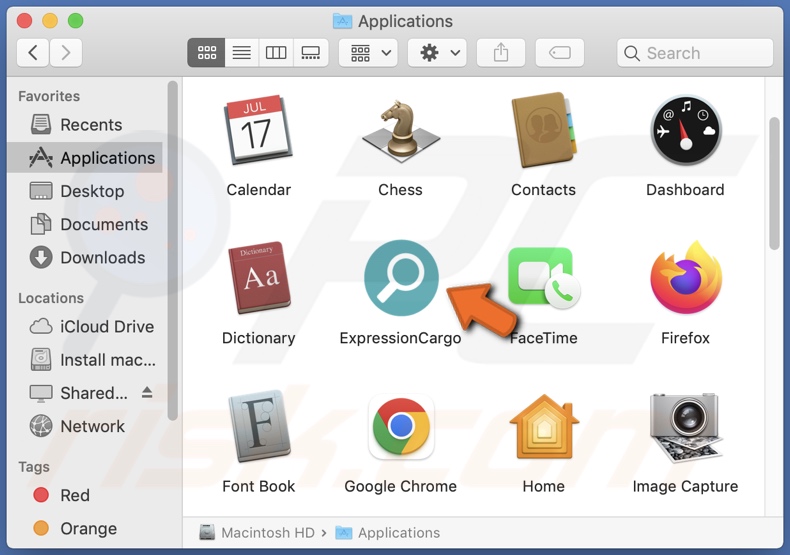Viewport: 790px width, 555px height.
Task: Click the Share toolbar button
Action: click(x=501, y=52)
